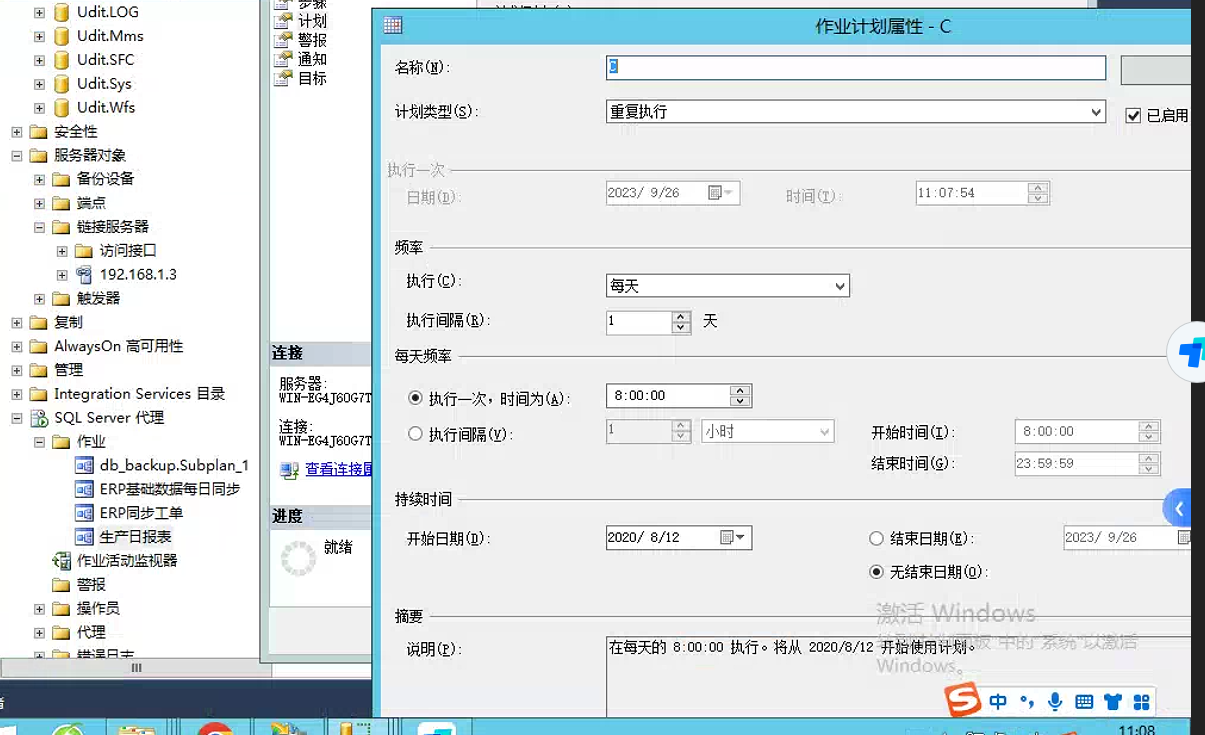The image size is (1205, 735).
Task: Click the IME skin shirt icon
Action: click(x=1113, y=702)
